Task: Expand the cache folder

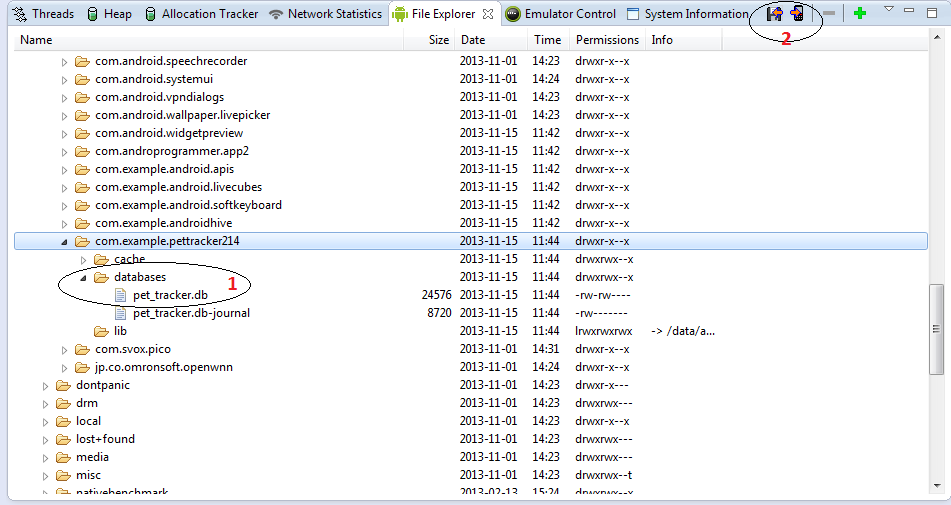Action: (x=84, y=260)
